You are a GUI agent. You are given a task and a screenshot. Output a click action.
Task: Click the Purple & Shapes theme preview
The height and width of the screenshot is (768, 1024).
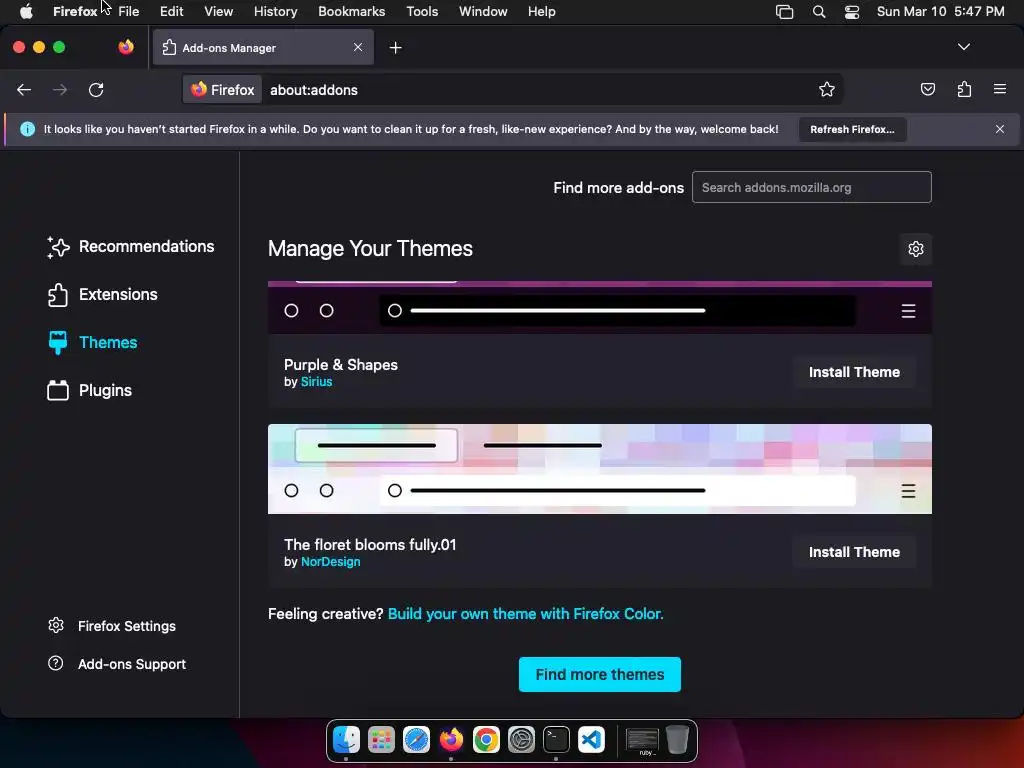(x=600, y=308)
